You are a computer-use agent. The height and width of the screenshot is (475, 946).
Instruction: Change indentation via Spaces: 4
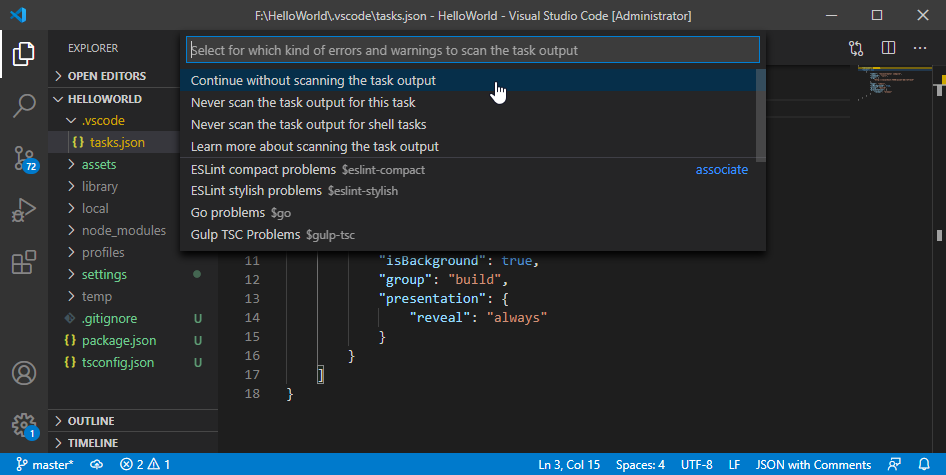[x=640, y=464]
